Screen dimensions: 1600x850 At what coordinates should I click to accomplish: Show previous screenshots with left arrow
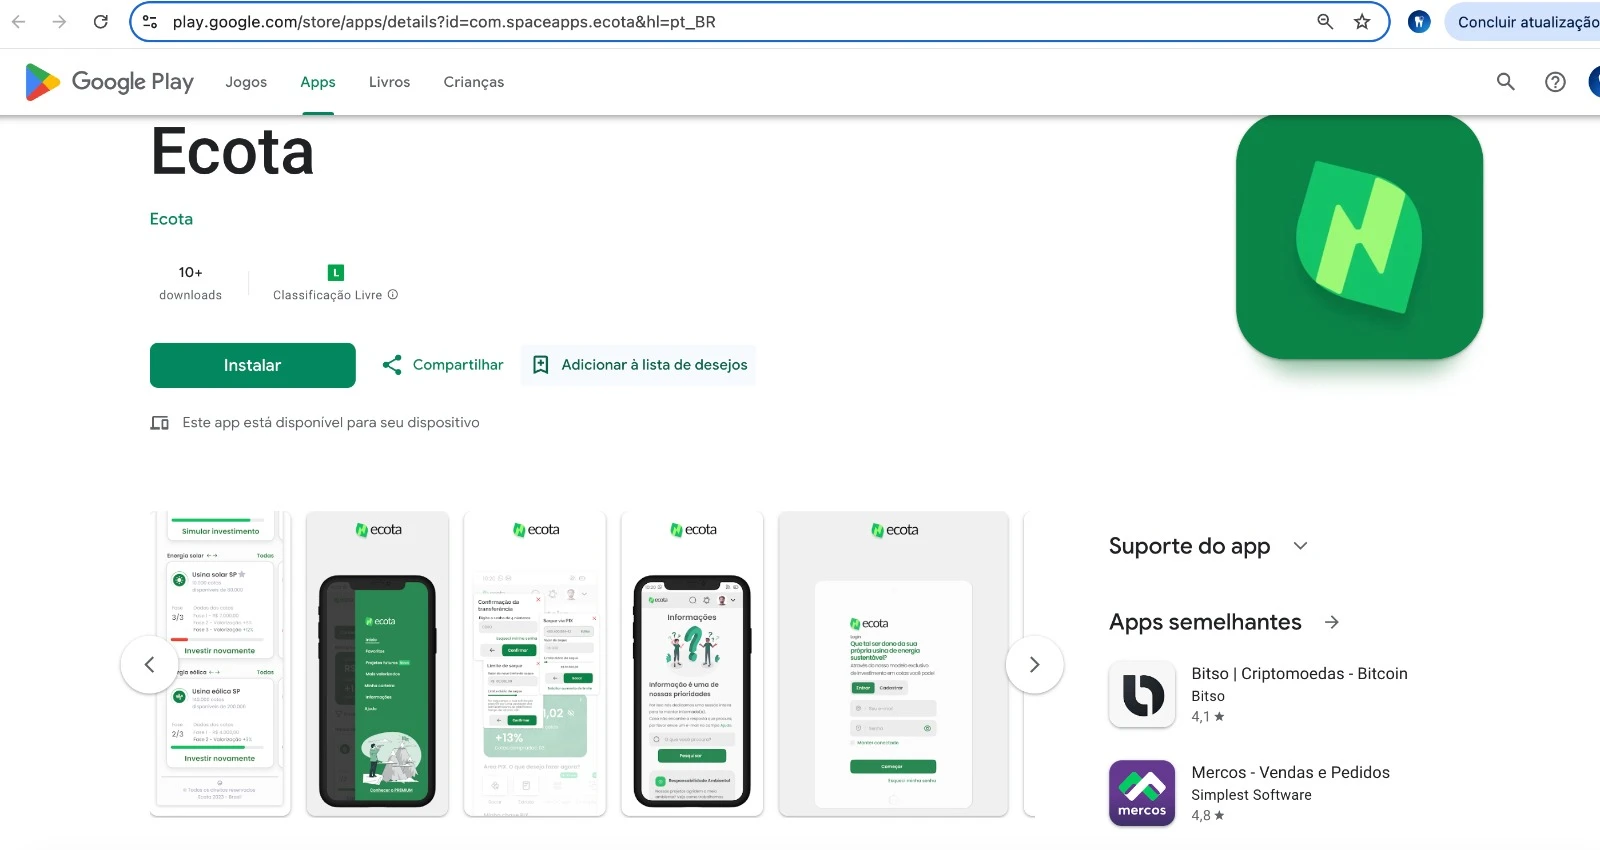coord(149,664)
